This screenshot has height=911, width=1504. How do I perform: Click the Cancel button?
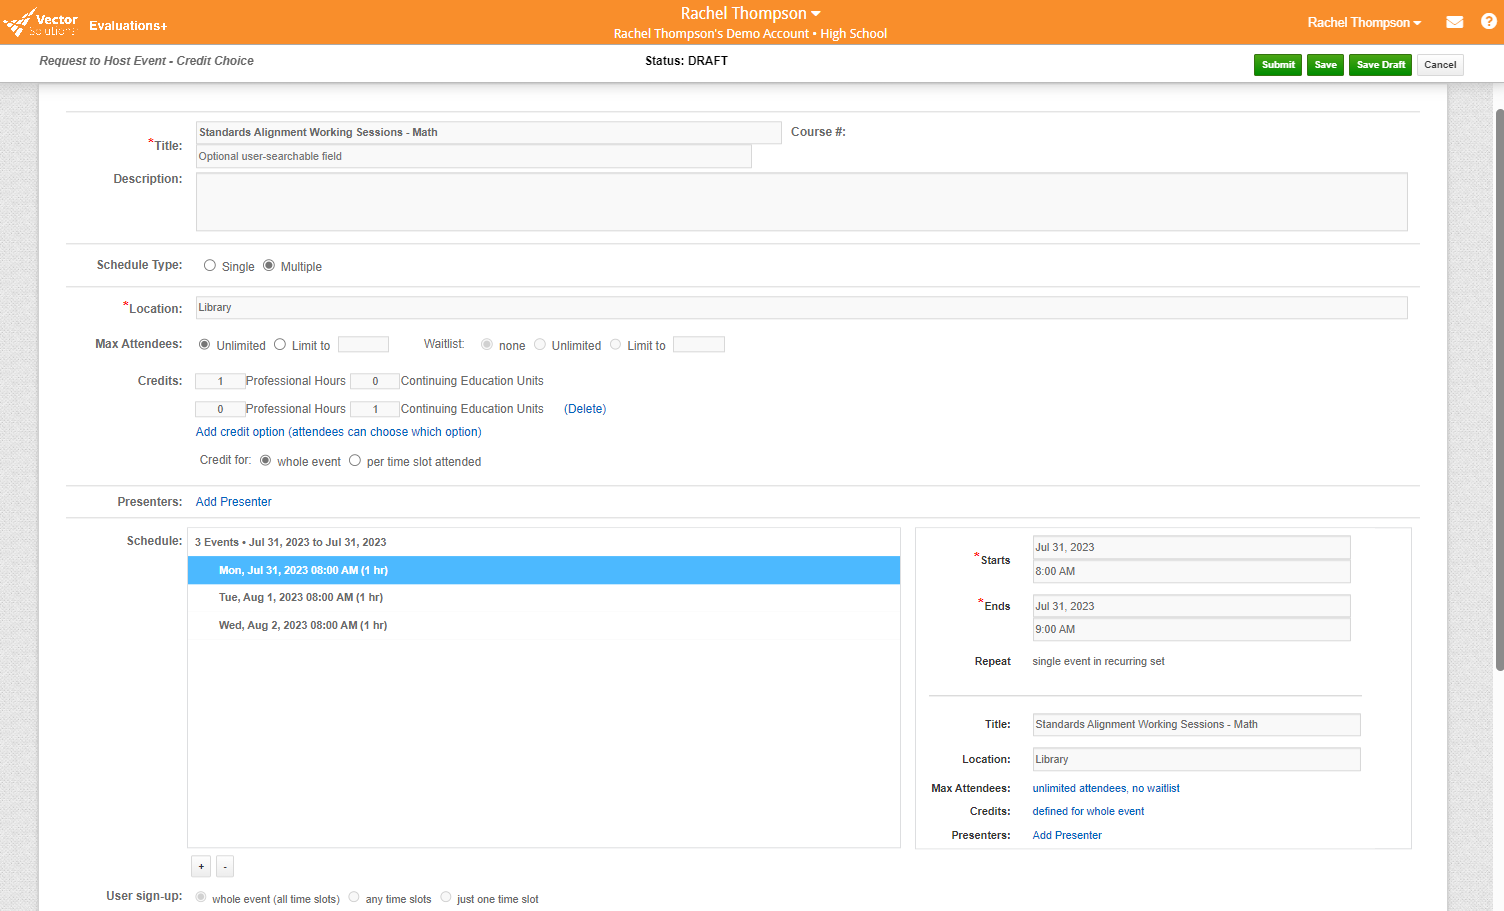pos(1439,65)
